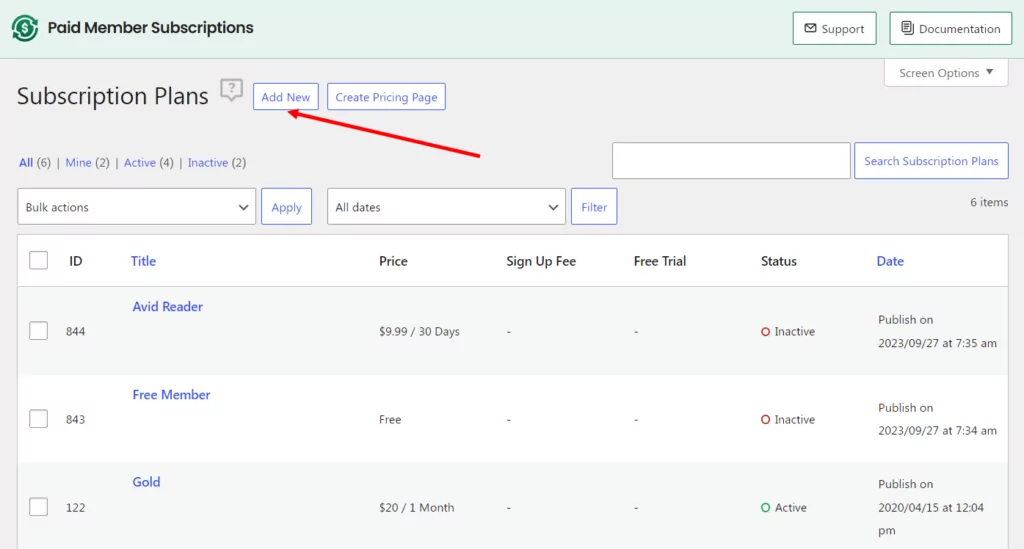Check the box for Gold plan
Image resolution: width=1024 pixels, height=549 pixels.
(x=39, y=507)
